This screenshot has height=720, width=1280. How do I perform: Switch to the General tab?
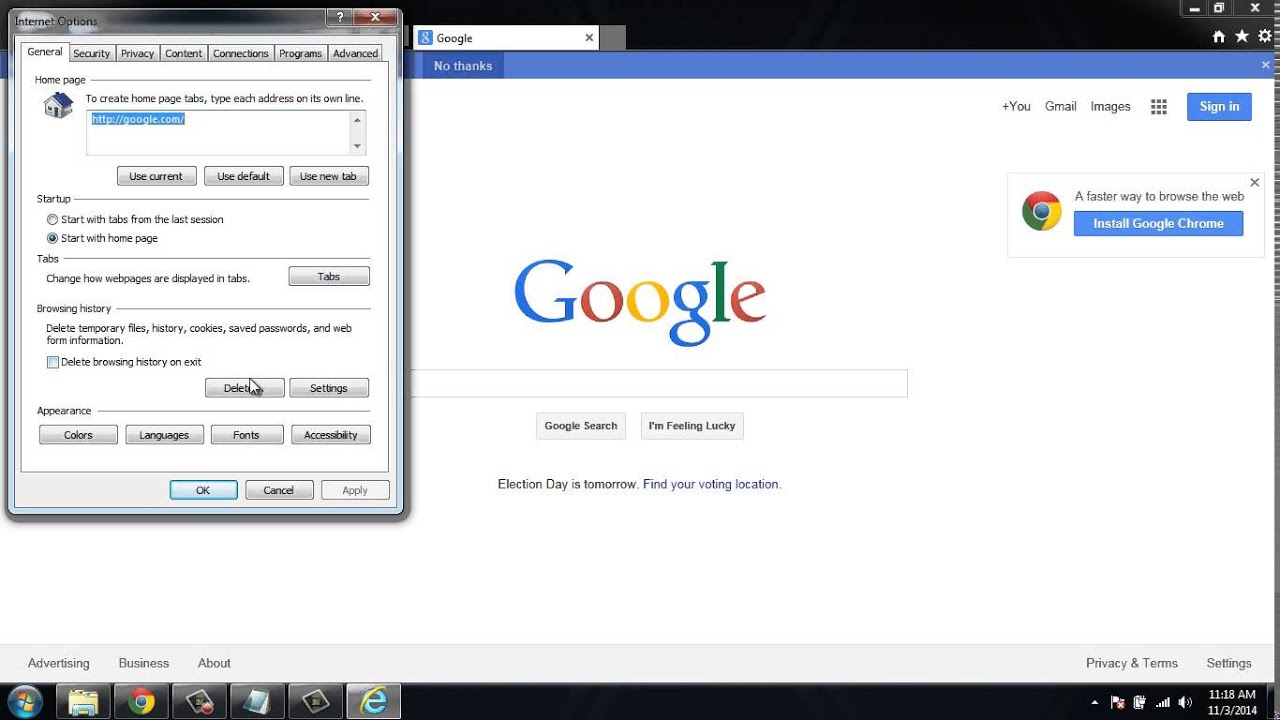pos(45,52)
